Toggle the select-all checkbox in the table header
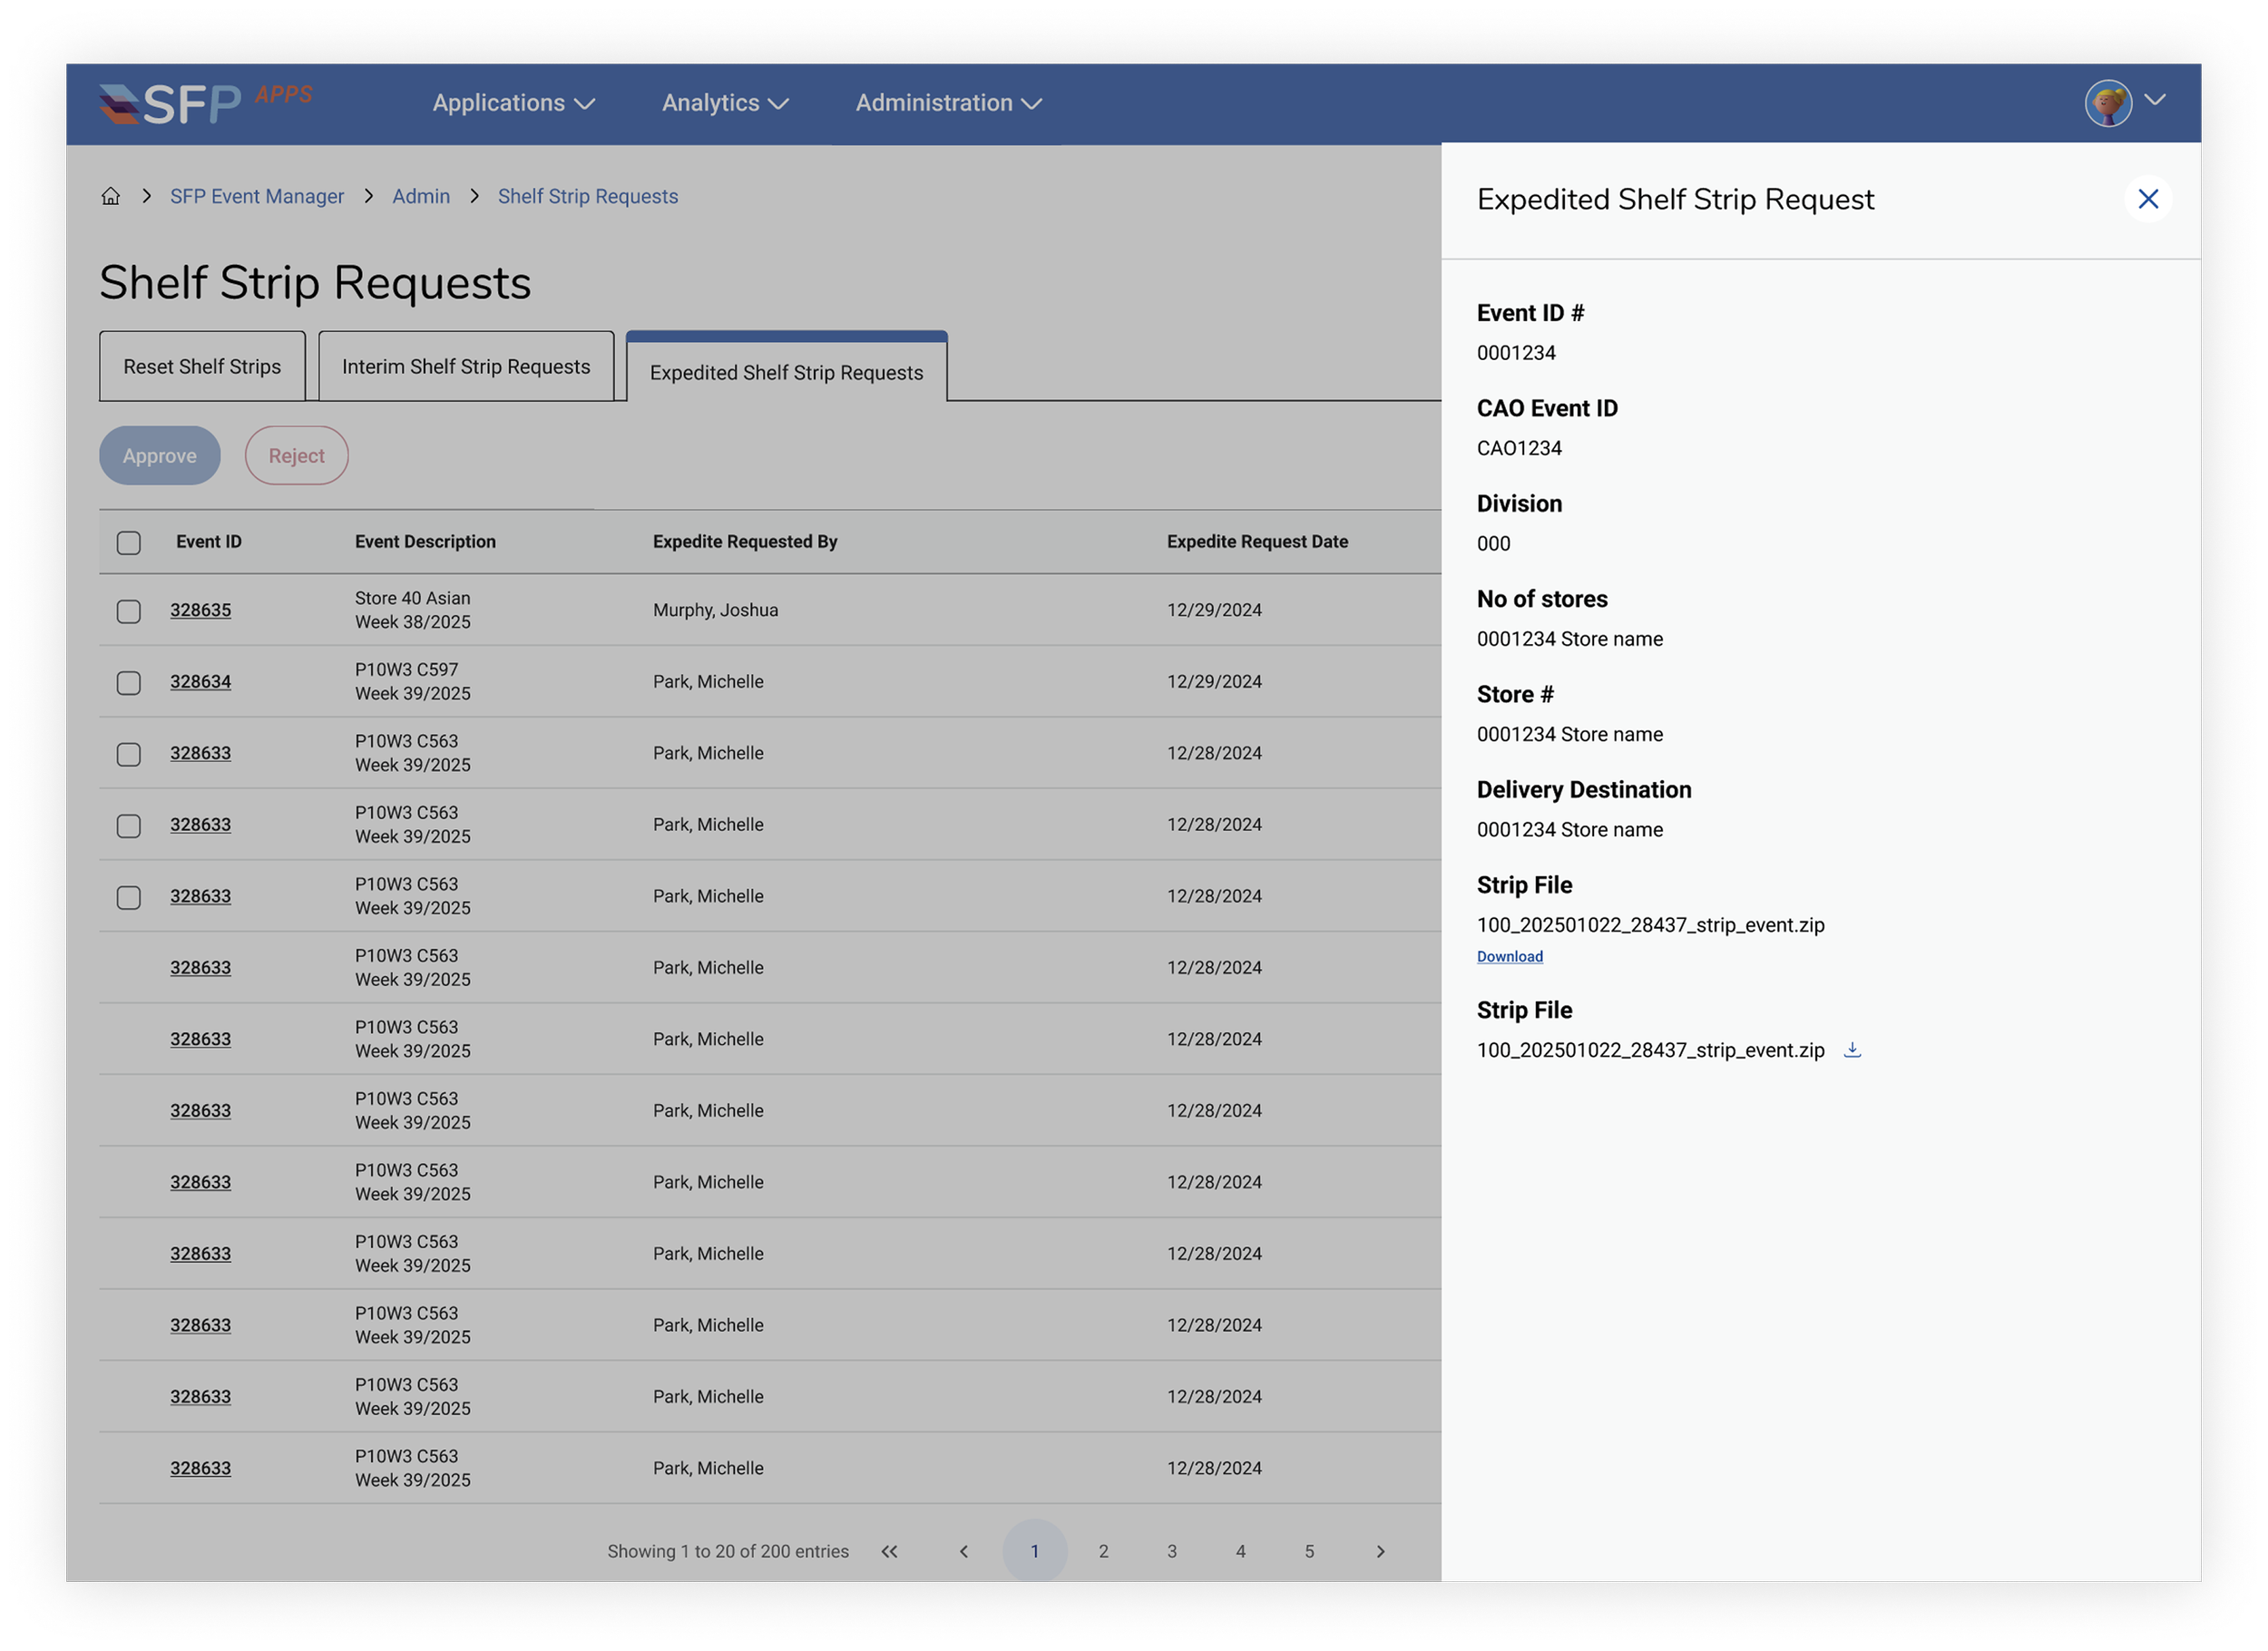Viewport: 2268px width, 1651px height. point(129,542)
